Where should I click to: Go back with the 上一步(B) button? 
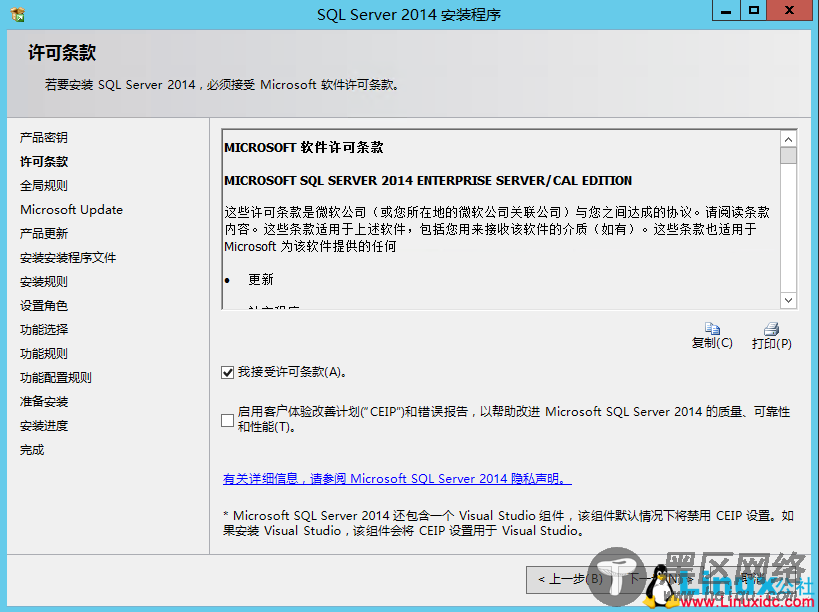pos(570,579)
